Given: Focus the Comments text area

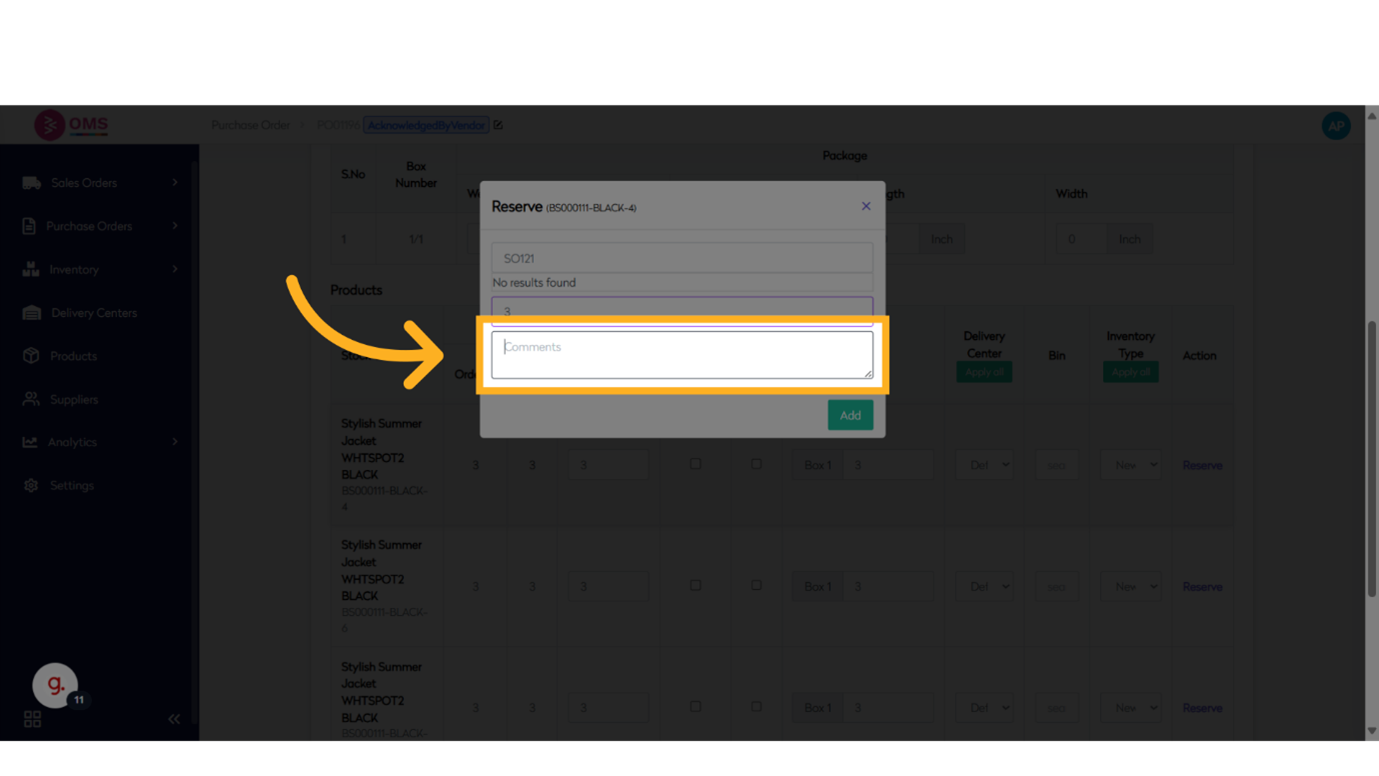Looking at the screenshot, I should [x=682, y=355].
